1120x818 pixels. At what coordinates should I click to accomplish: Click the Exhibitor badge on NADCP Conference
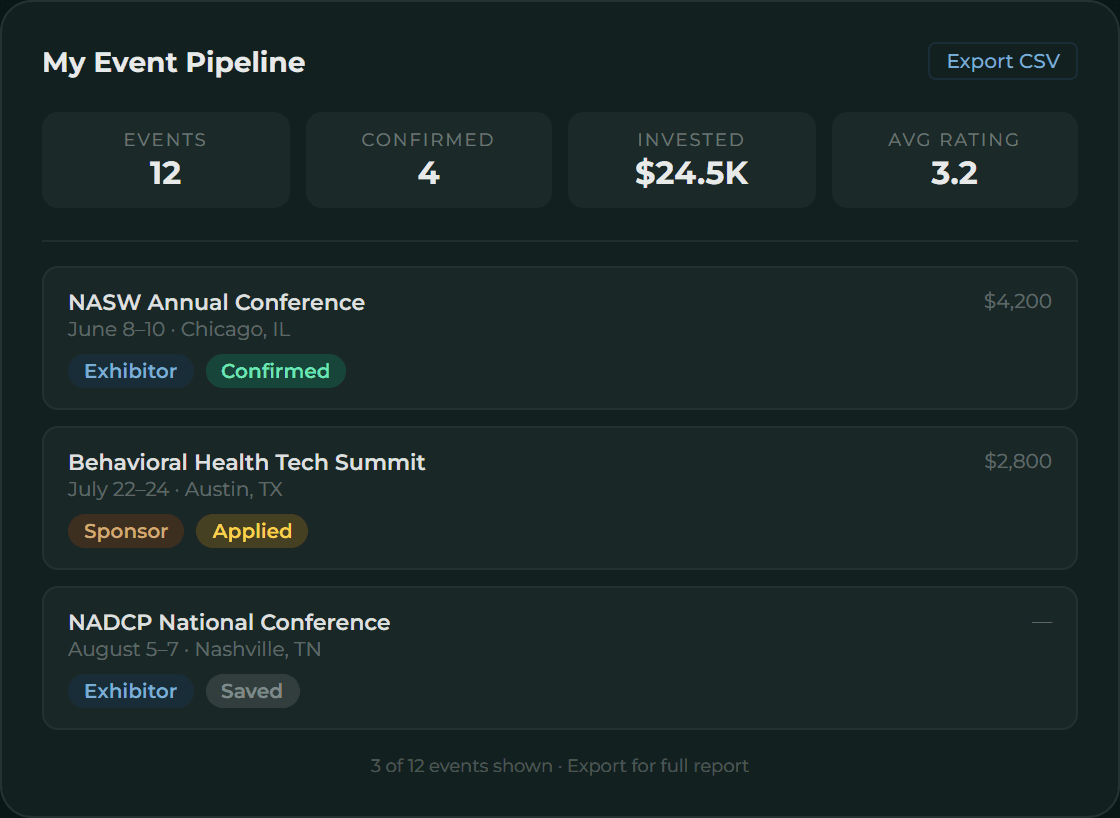tap(130, 691)
